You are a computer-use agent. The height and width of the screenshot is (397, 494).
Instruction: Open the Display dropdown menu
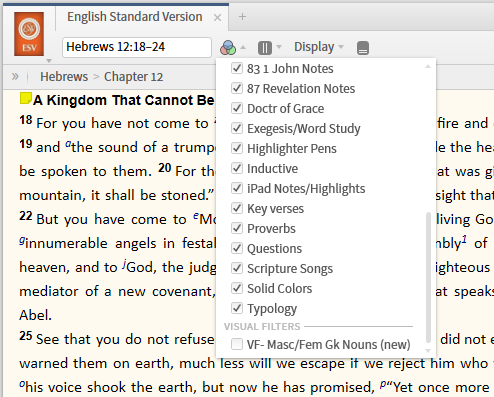[x=319, y=47]
